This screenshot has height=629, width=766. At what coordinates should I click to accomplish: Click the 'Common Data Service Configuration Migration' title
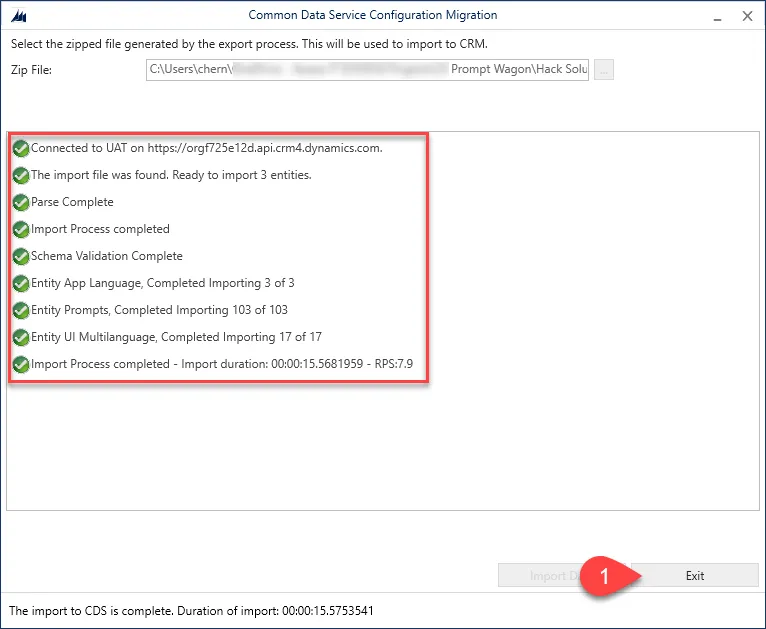pyautogui.click(x=373, y=15)
